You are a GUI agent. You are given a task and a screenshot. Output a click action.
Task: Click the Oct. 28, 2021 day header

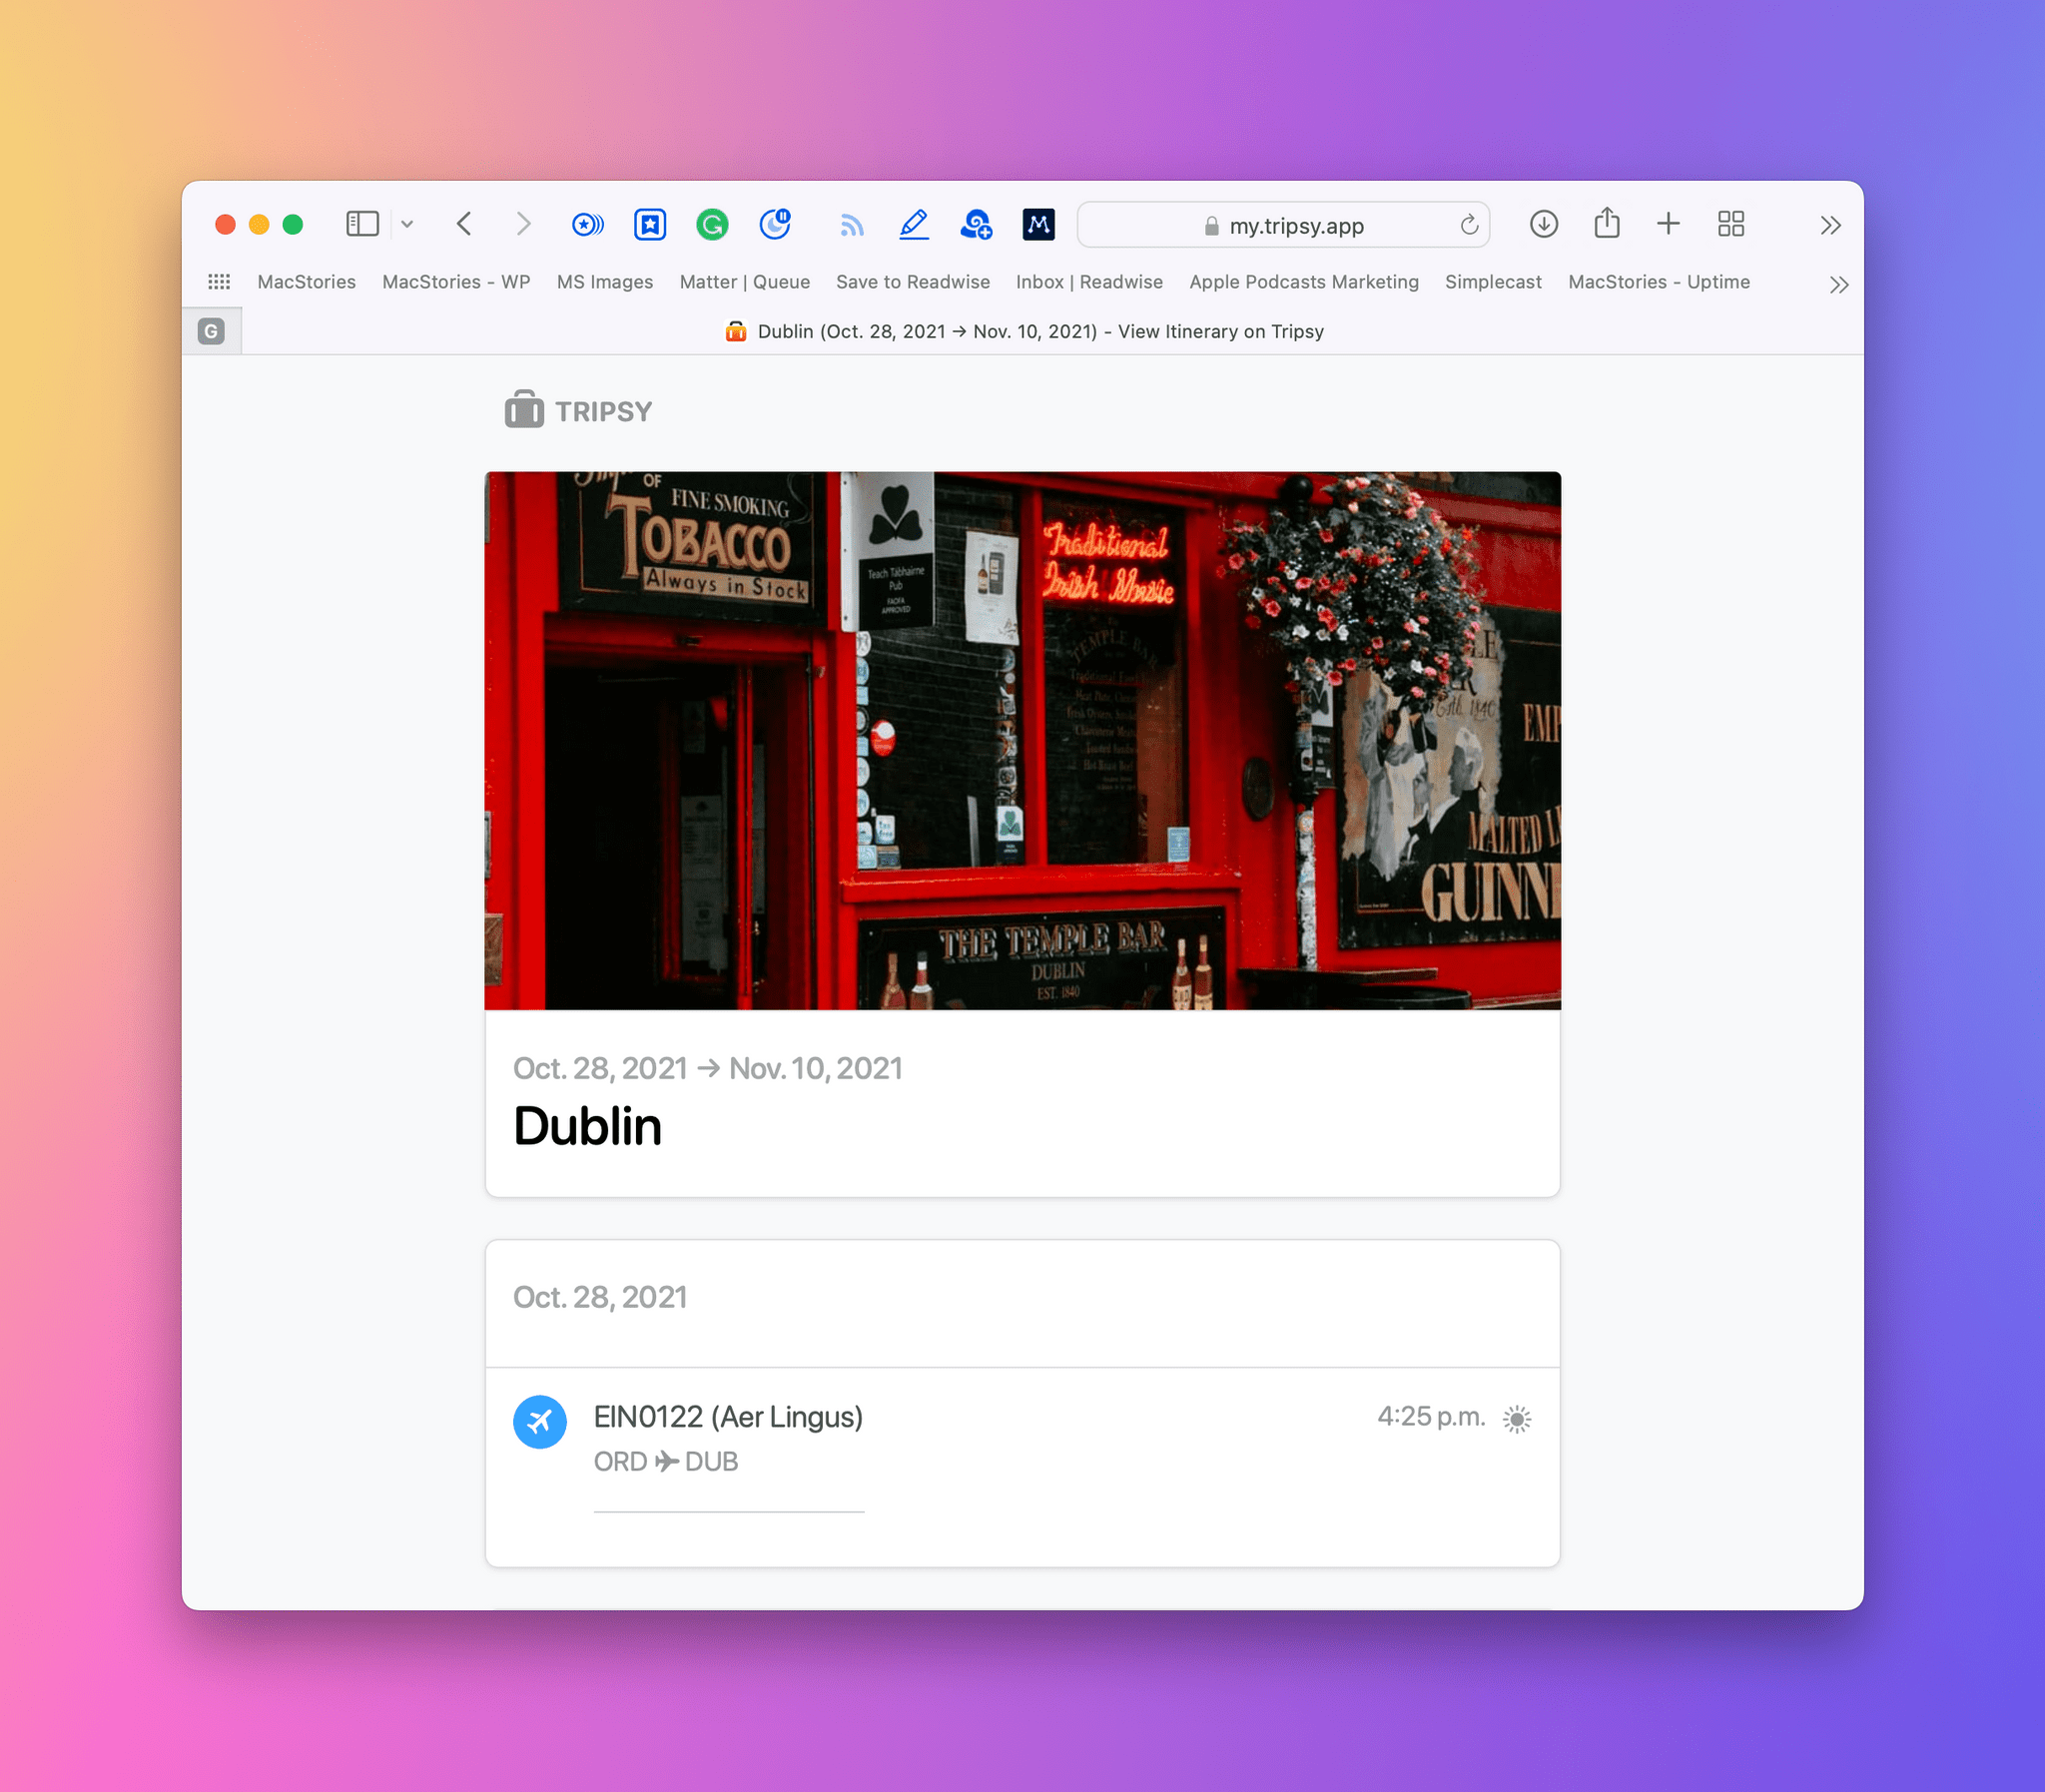tap(600, 1297)
